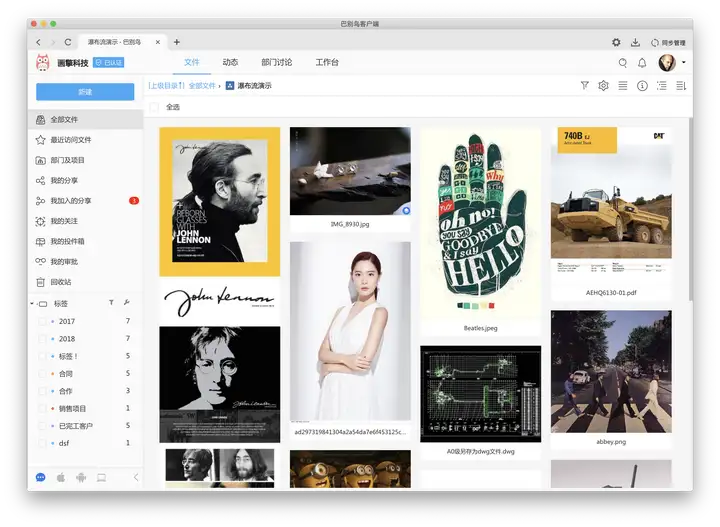Expand the user avatar dropdown arrow

[x=684, y=62]
